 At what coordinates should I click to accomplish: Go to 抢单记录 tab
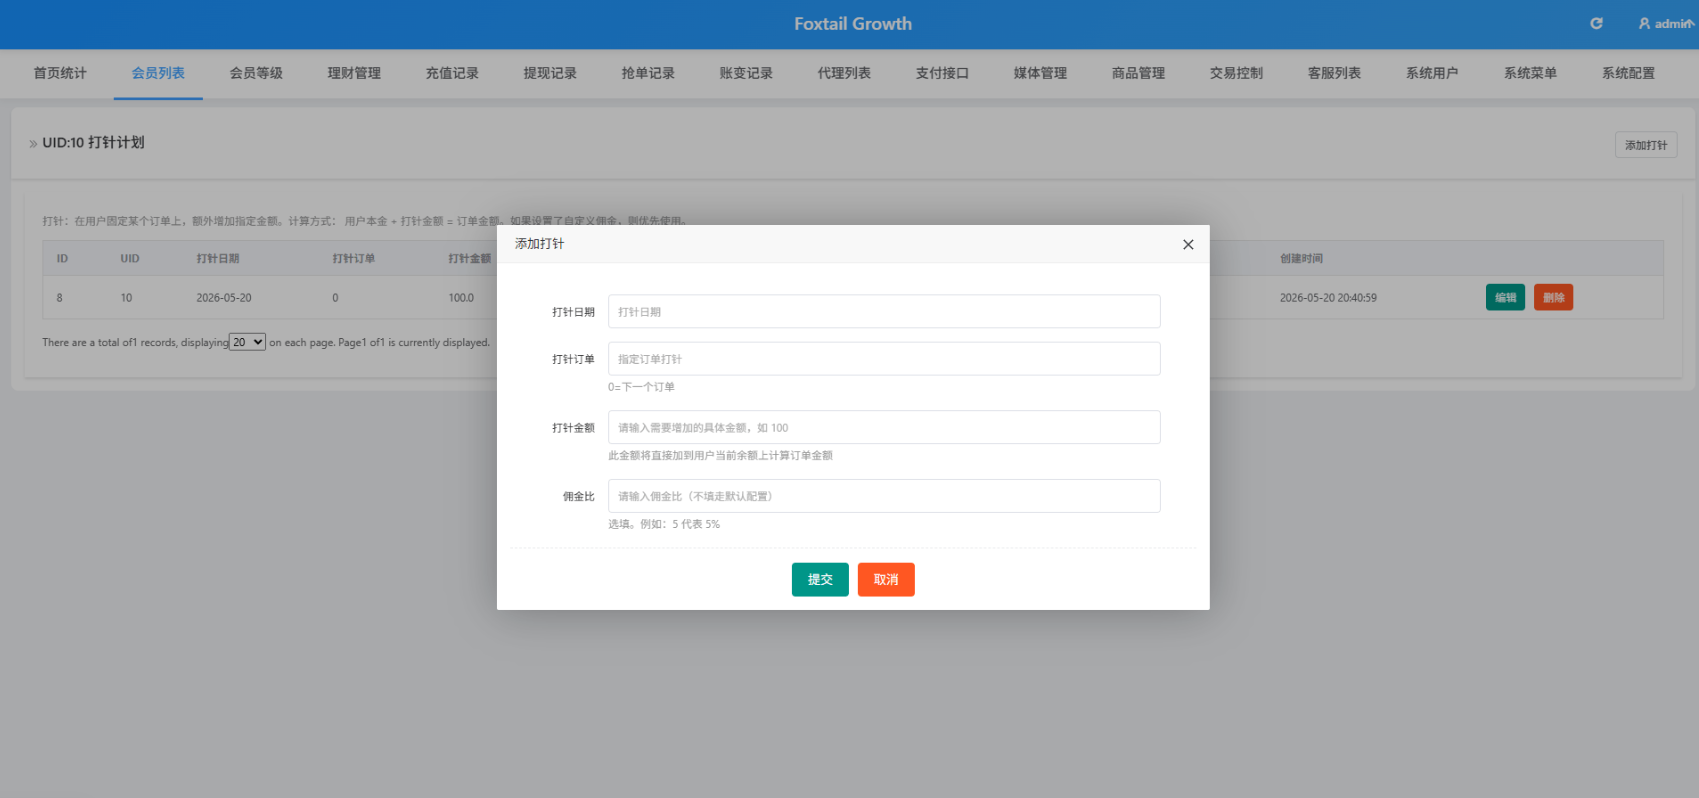(x=648, y=73)
